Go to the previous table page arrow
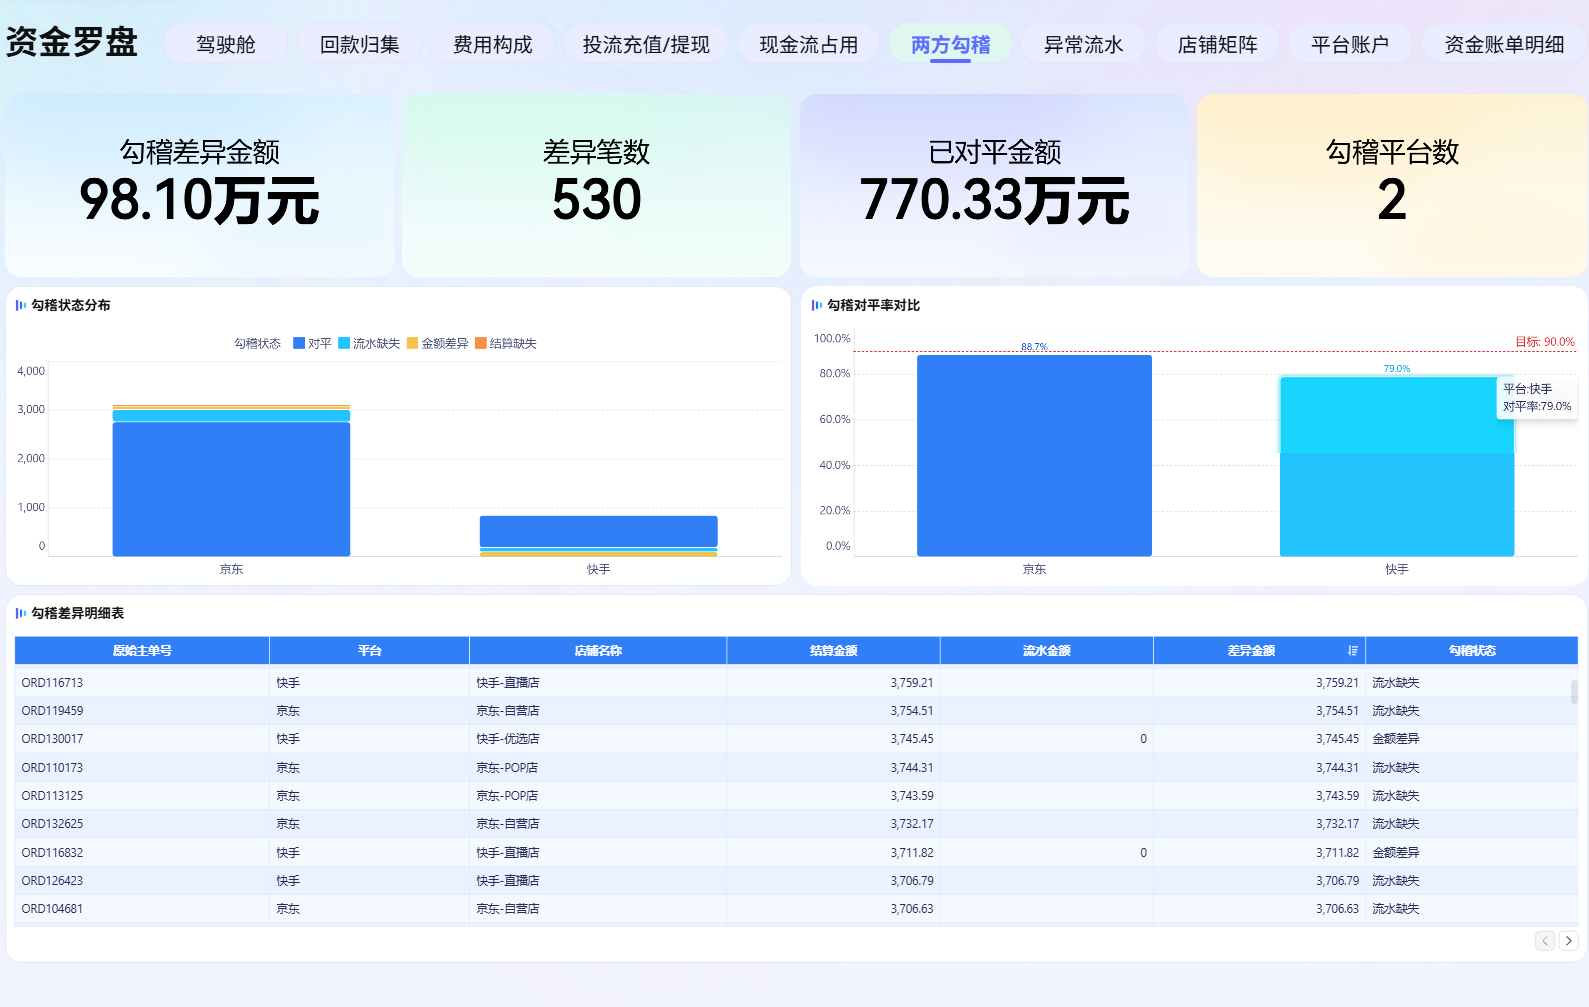The image size is (1589, 1007). point(1545,940)
